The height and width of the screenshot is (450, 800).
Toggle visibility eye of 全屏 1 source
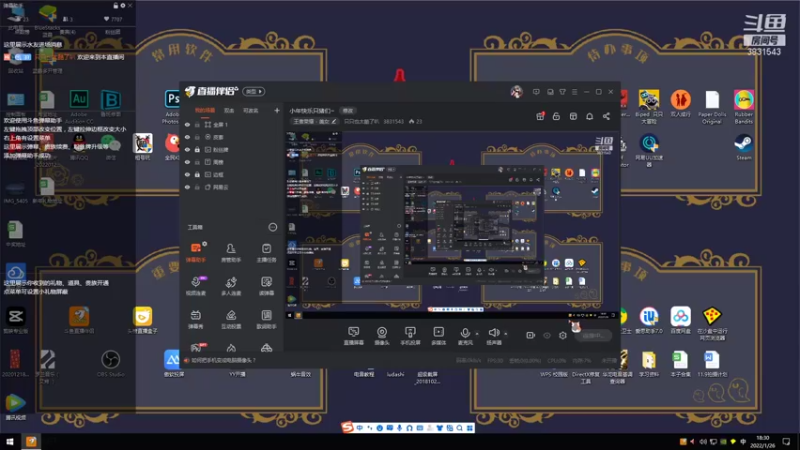point(187,124)
